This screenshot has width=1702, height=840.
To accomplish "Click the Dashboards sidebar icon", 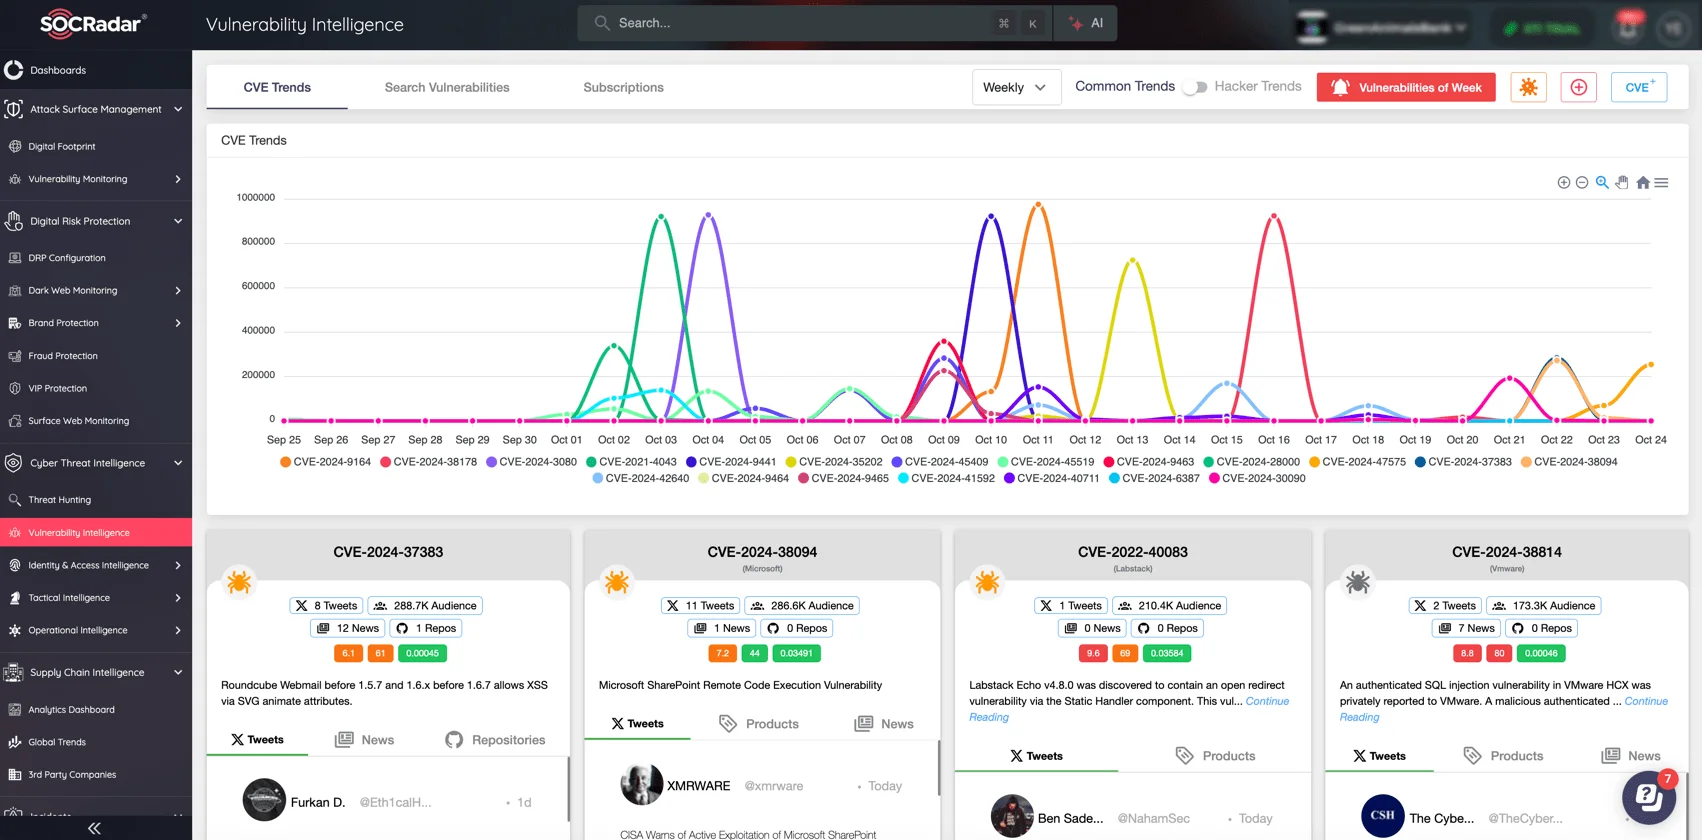I will (14, 70).
